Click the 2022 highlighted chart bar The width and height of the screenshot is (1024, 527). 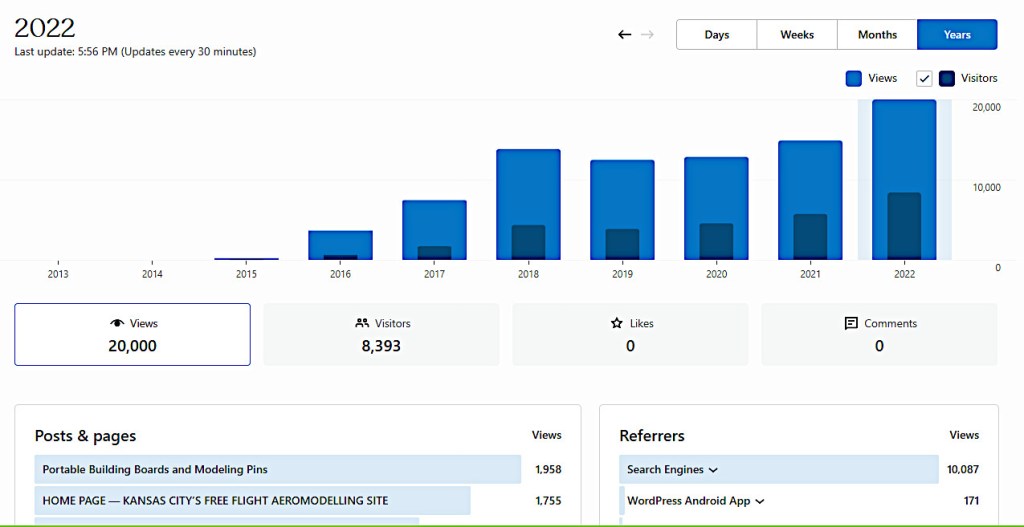pos(904,180)
